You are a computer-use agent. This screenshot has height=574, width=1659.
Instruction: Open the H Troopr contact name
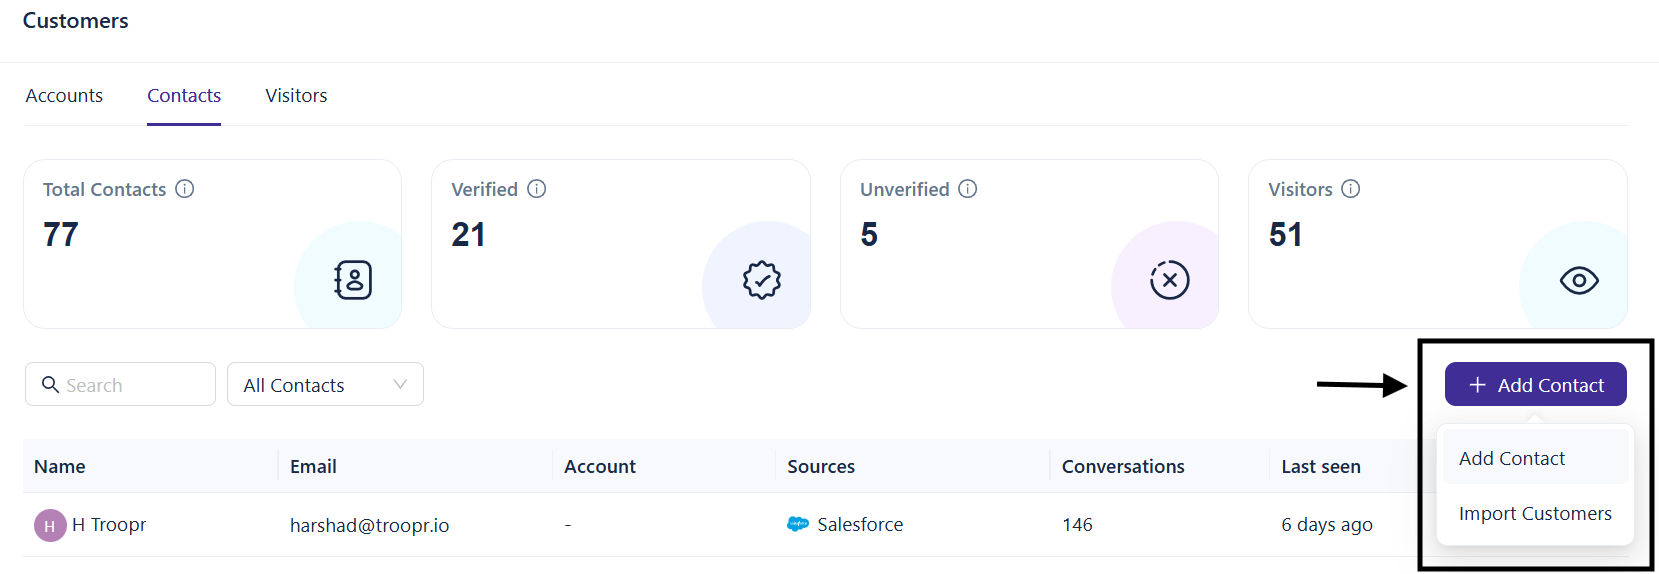tap(109, 525)
